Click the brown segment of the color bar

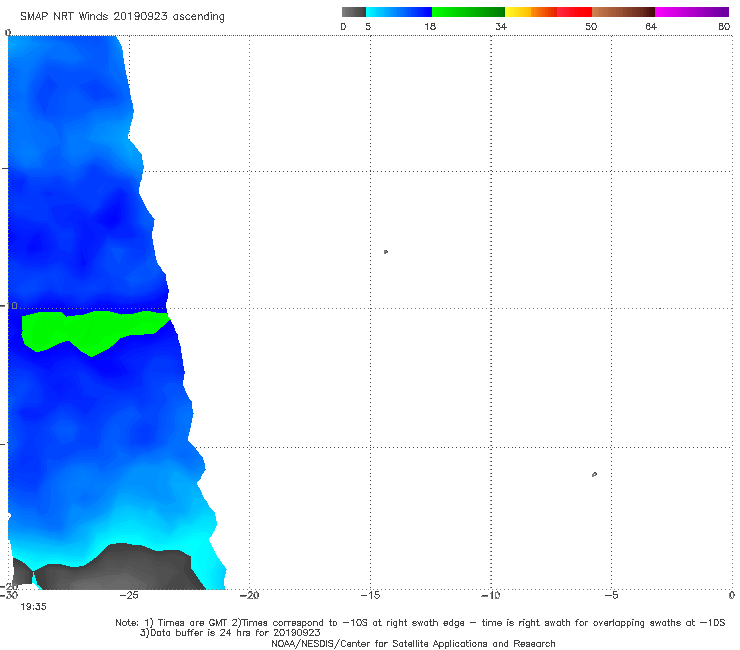tap(623, 12)
